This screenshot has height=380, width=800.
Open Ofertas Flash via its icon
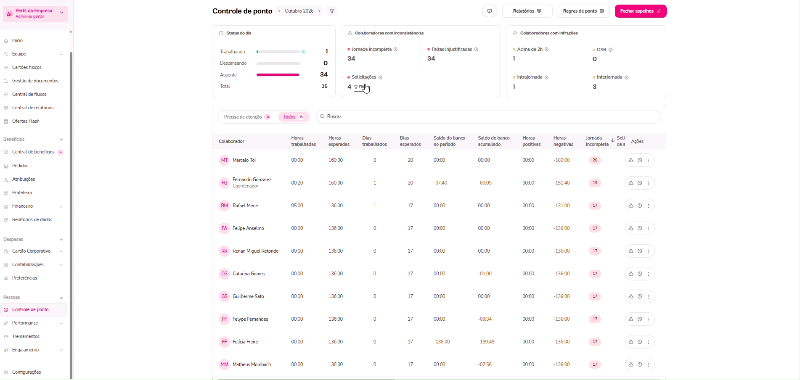6,121
